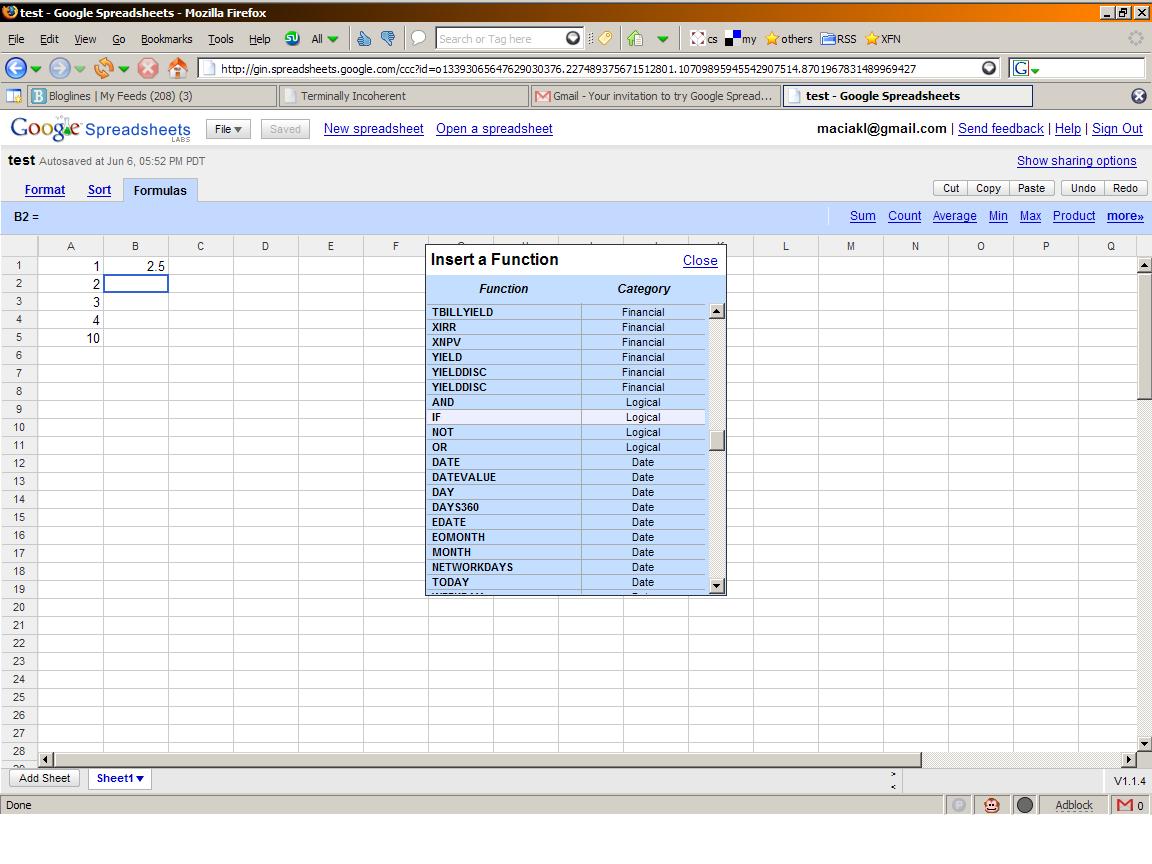
Task: Close the Insert a Function dialog
Action: (x=700, y=260)
